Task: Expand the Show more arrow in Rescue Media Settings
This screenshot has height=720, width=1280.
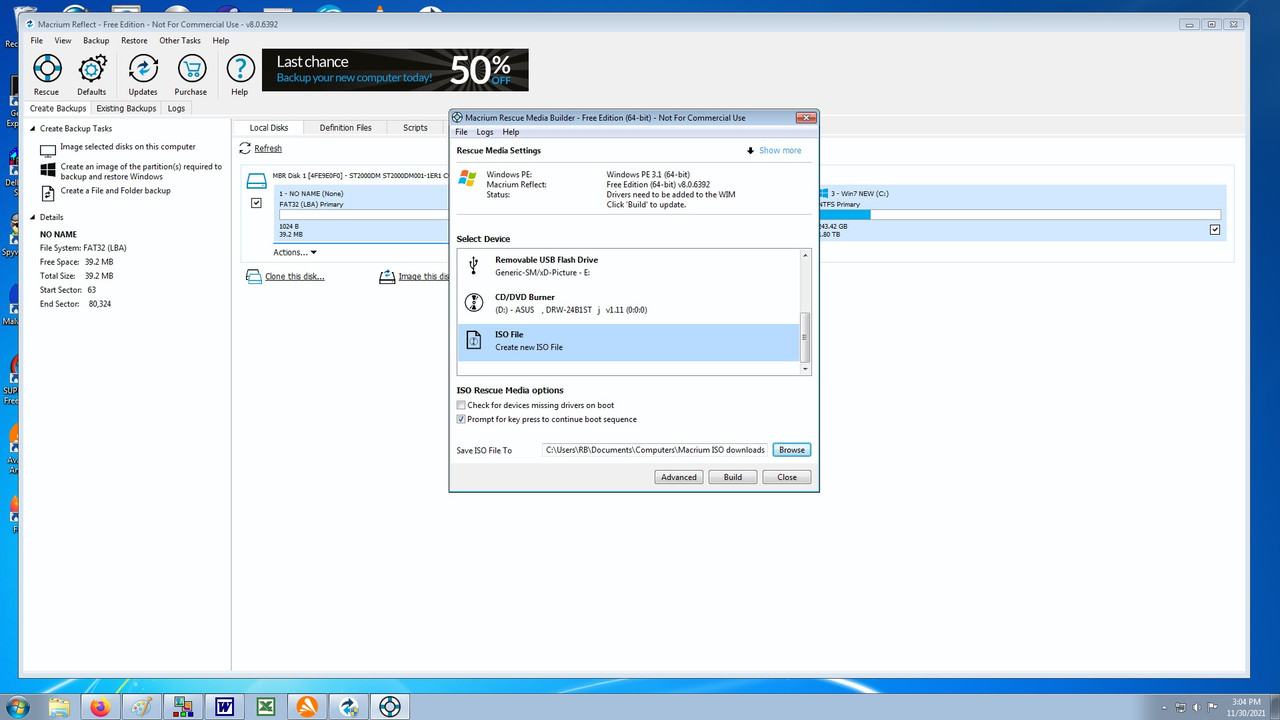Action: click(750, 151)
